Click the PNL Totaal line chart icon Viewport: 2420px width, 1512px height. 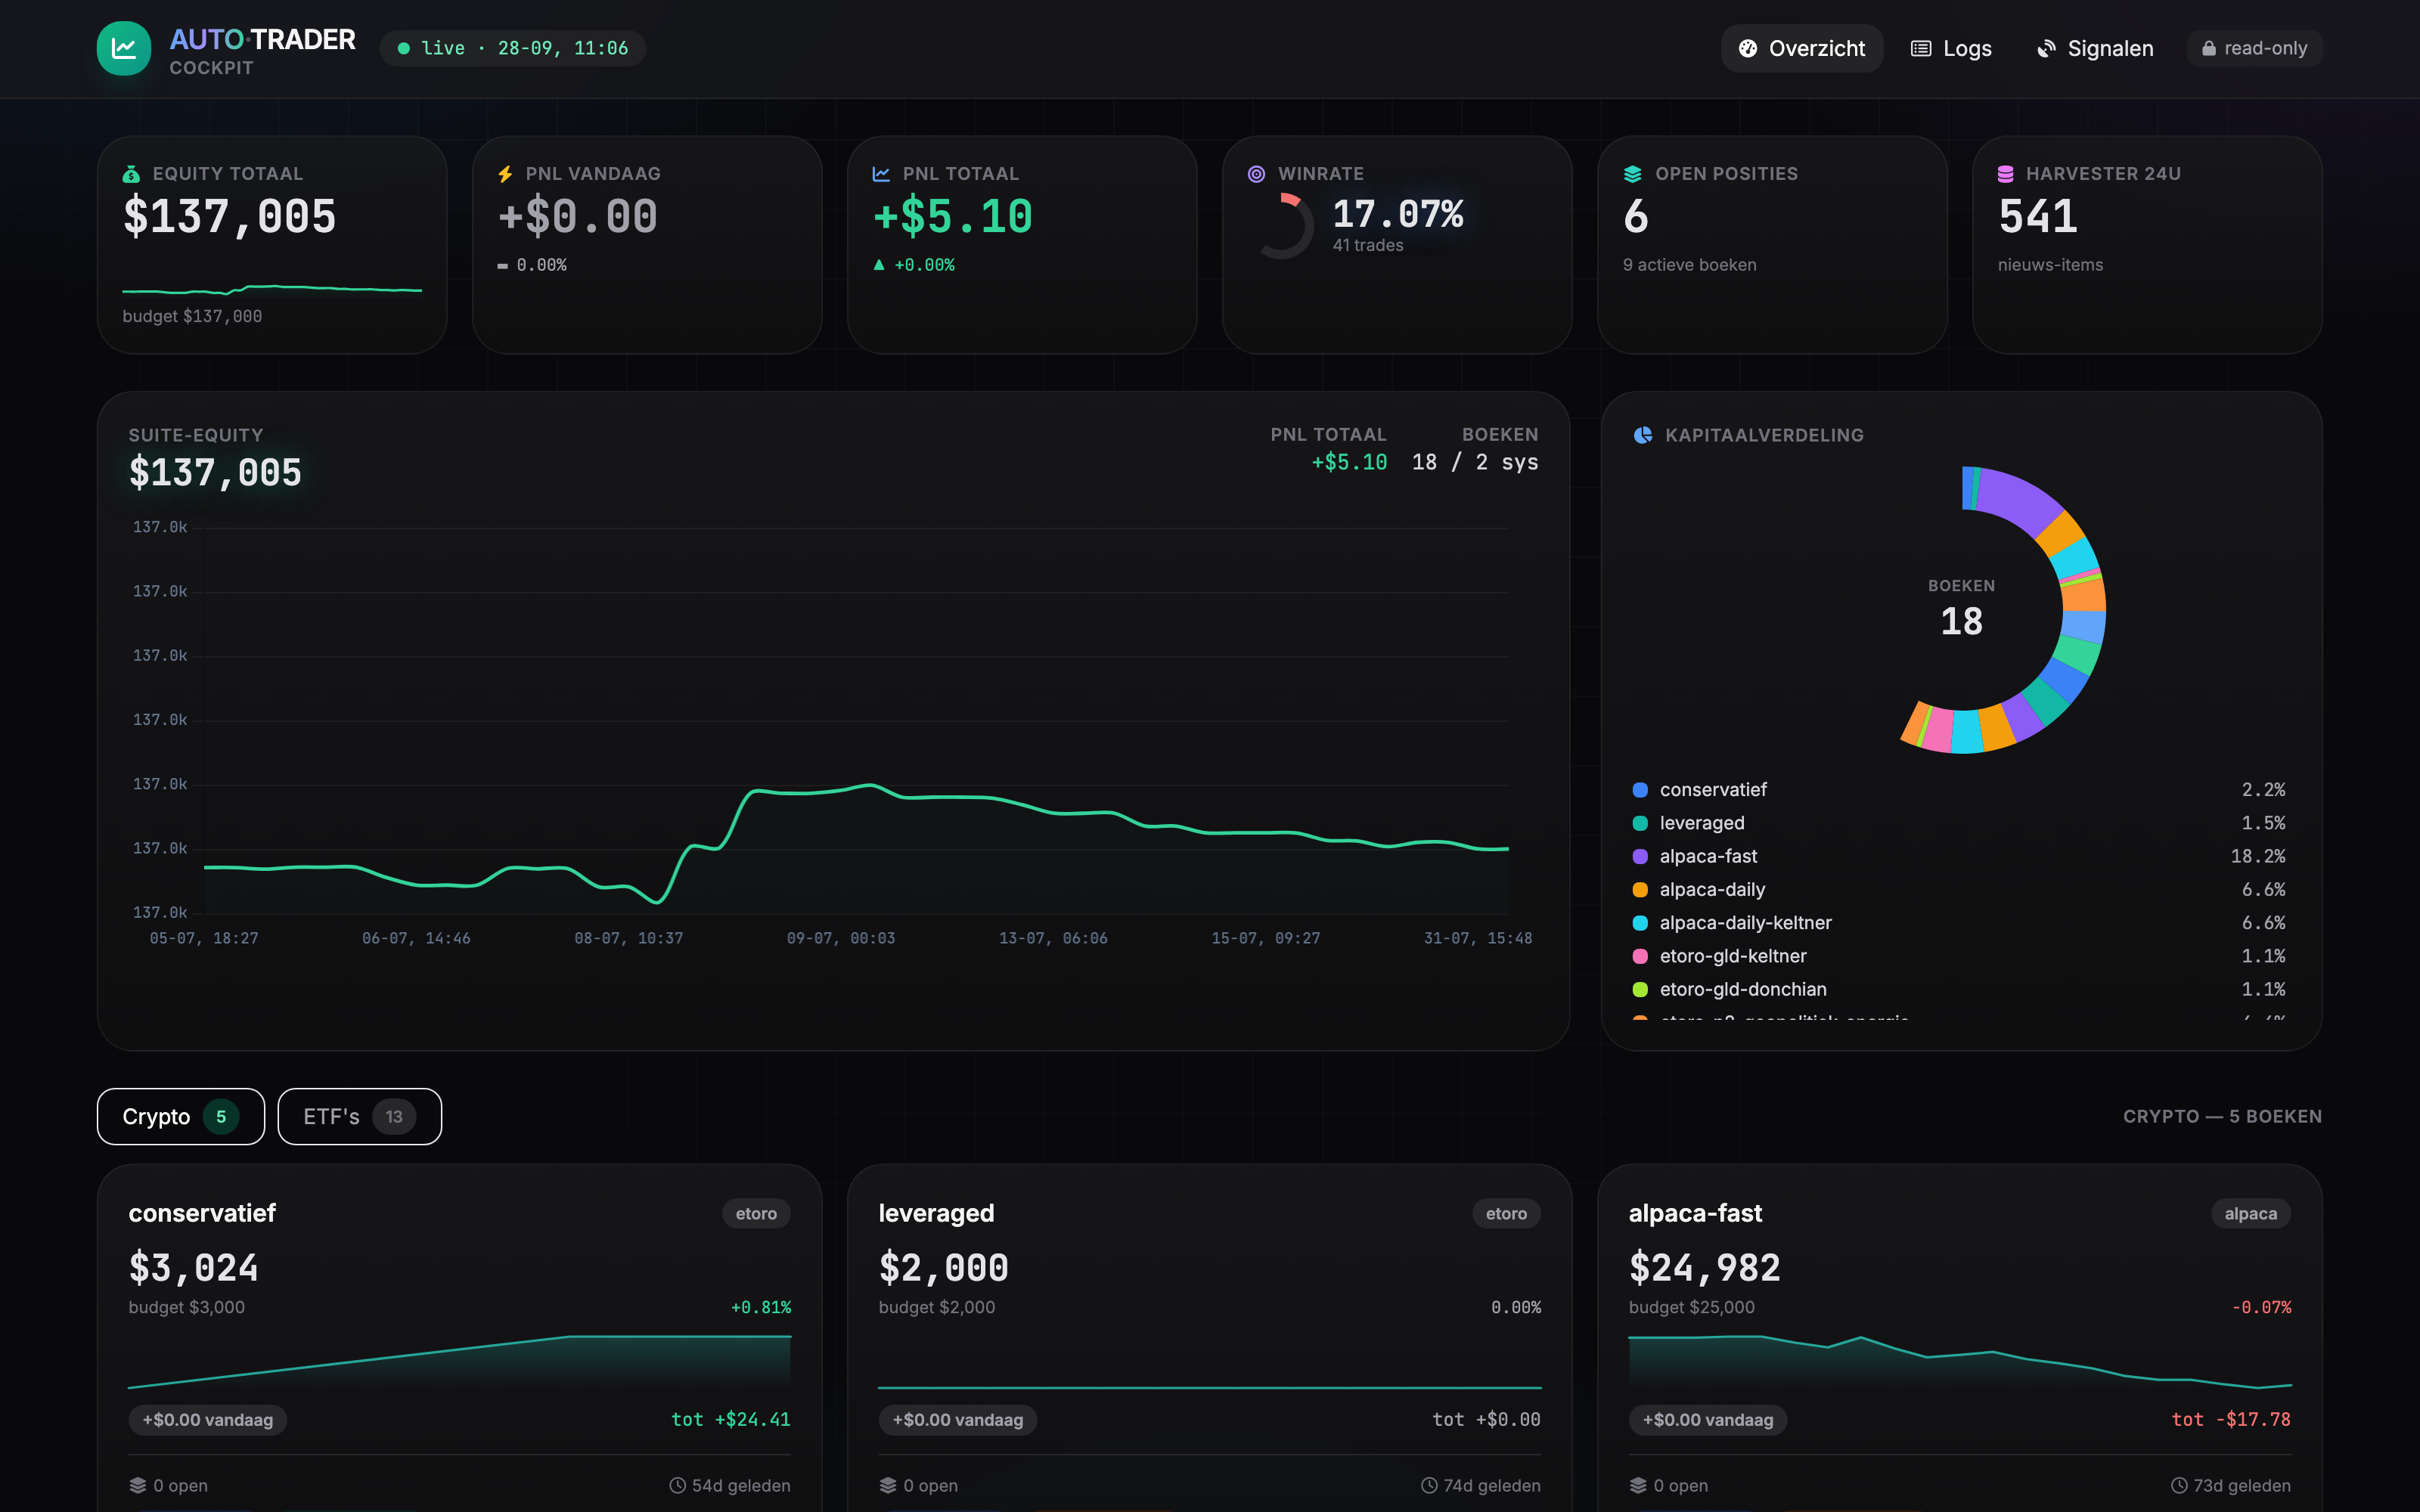881,174
